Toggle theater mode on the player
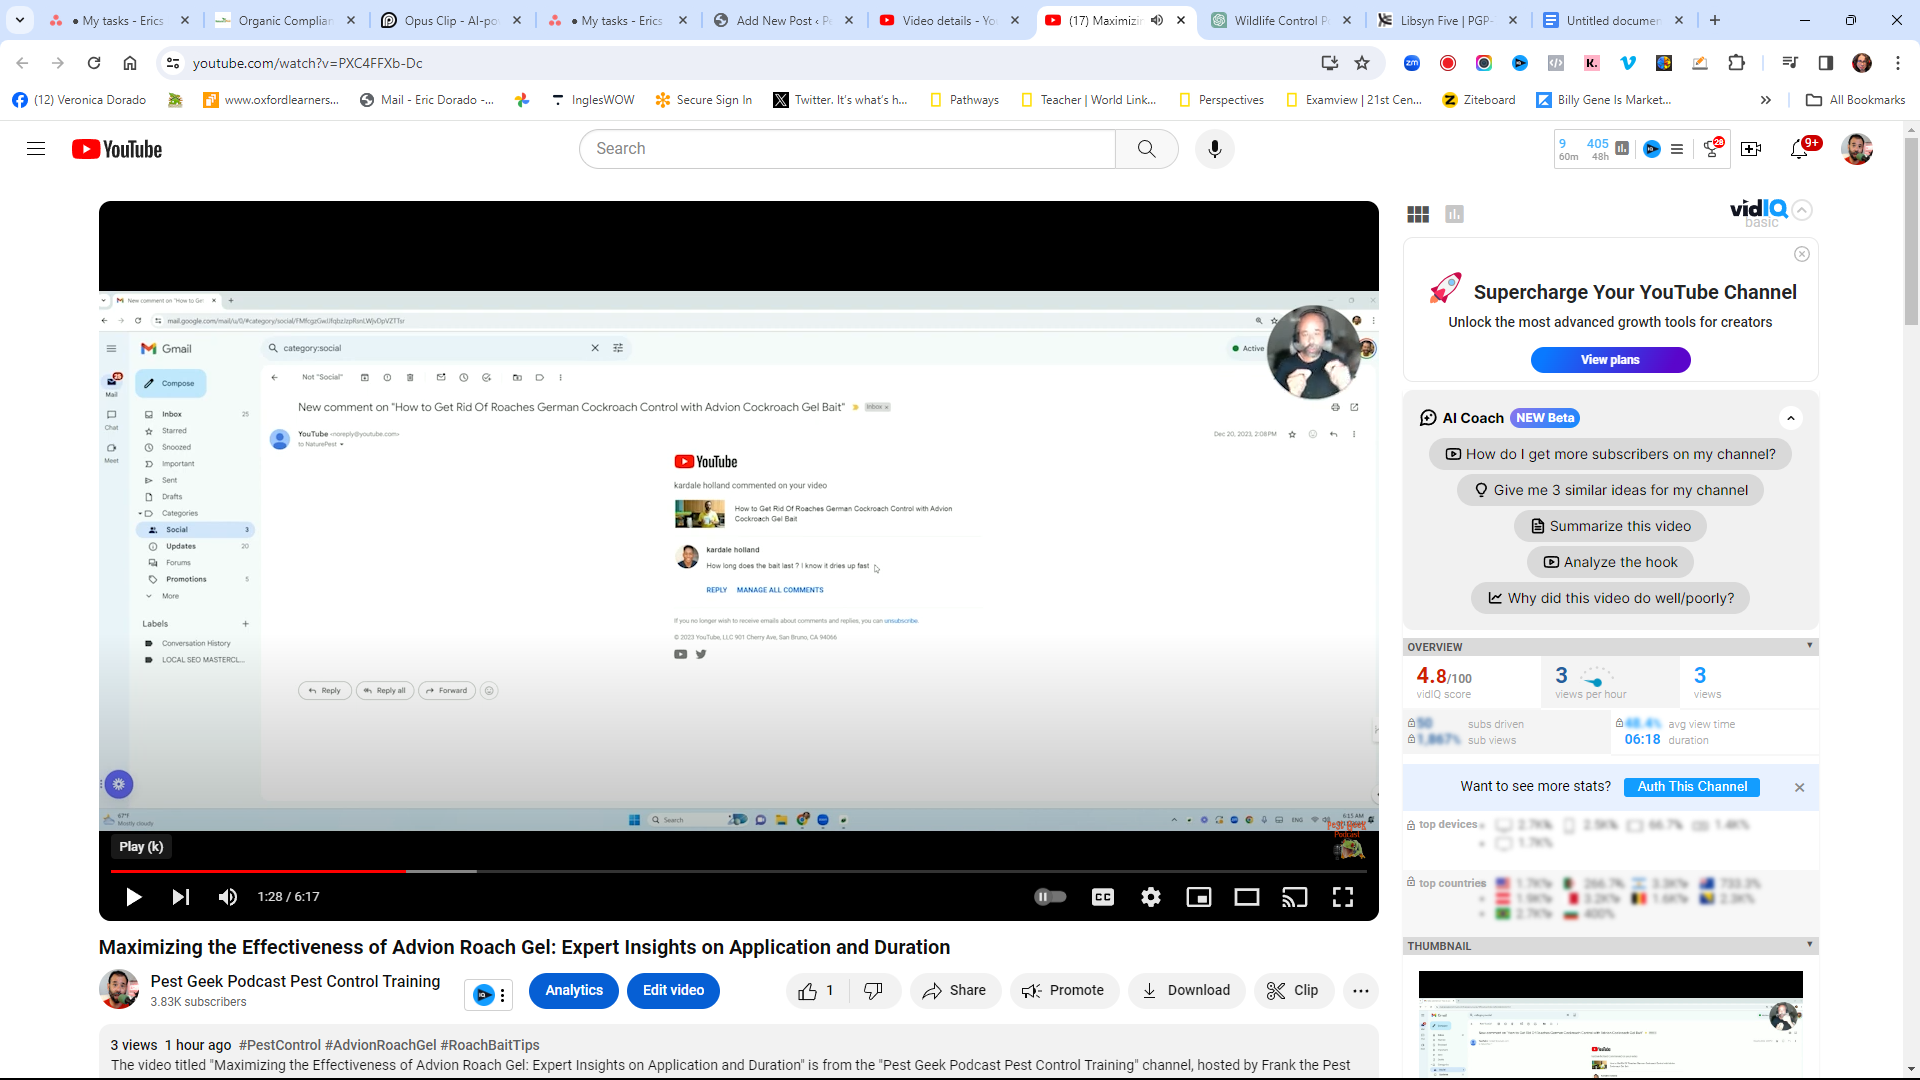The width and height of the screenshot is (1920, 1080). (1247, 897)
